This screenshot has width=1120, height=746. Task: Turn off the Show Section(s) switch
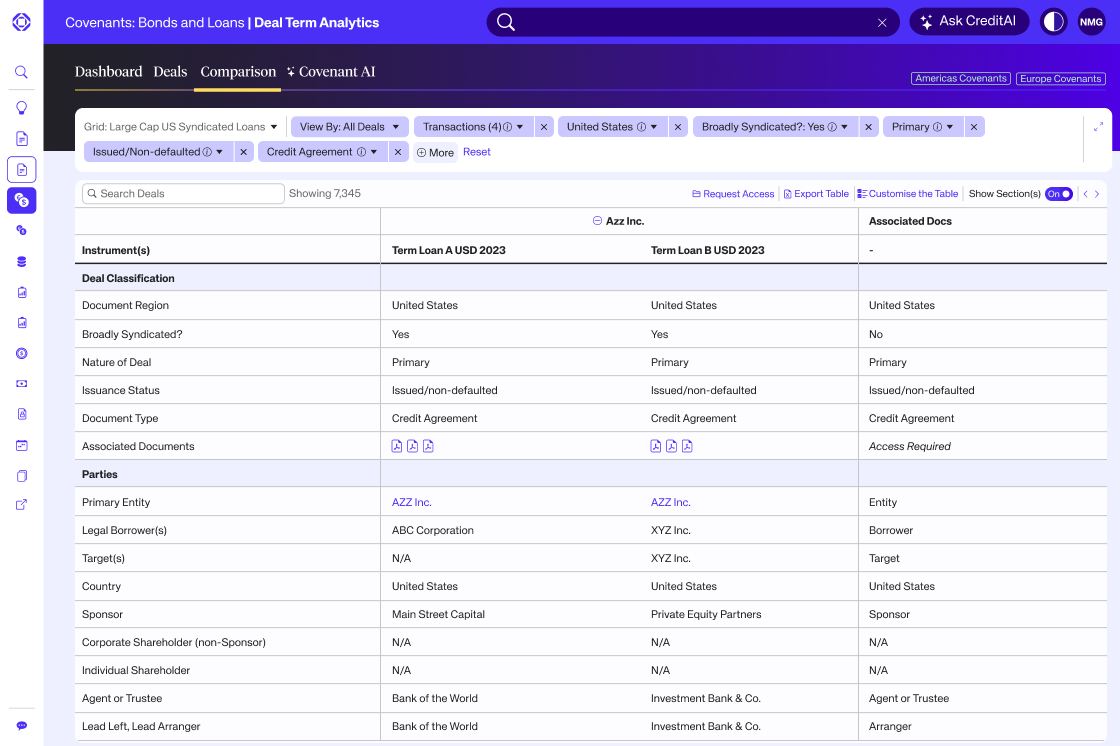point(1058,194)
